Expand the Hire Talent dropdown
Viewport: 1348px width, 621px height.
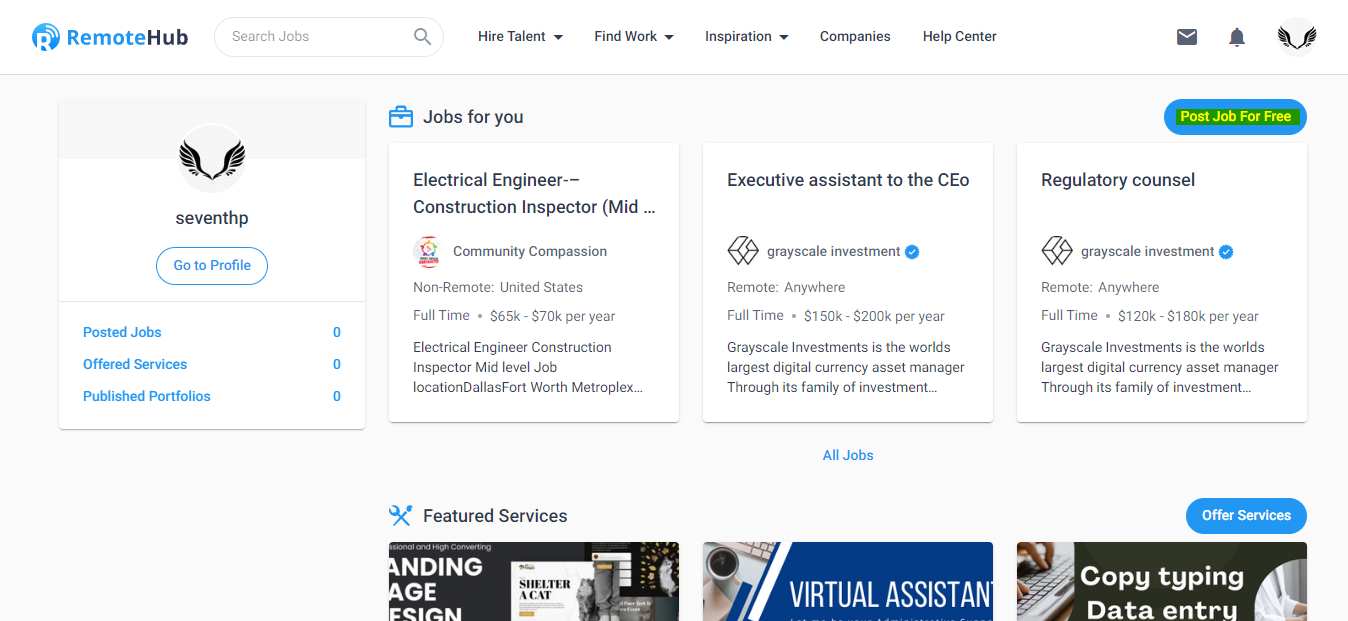(x=520, y=37)
